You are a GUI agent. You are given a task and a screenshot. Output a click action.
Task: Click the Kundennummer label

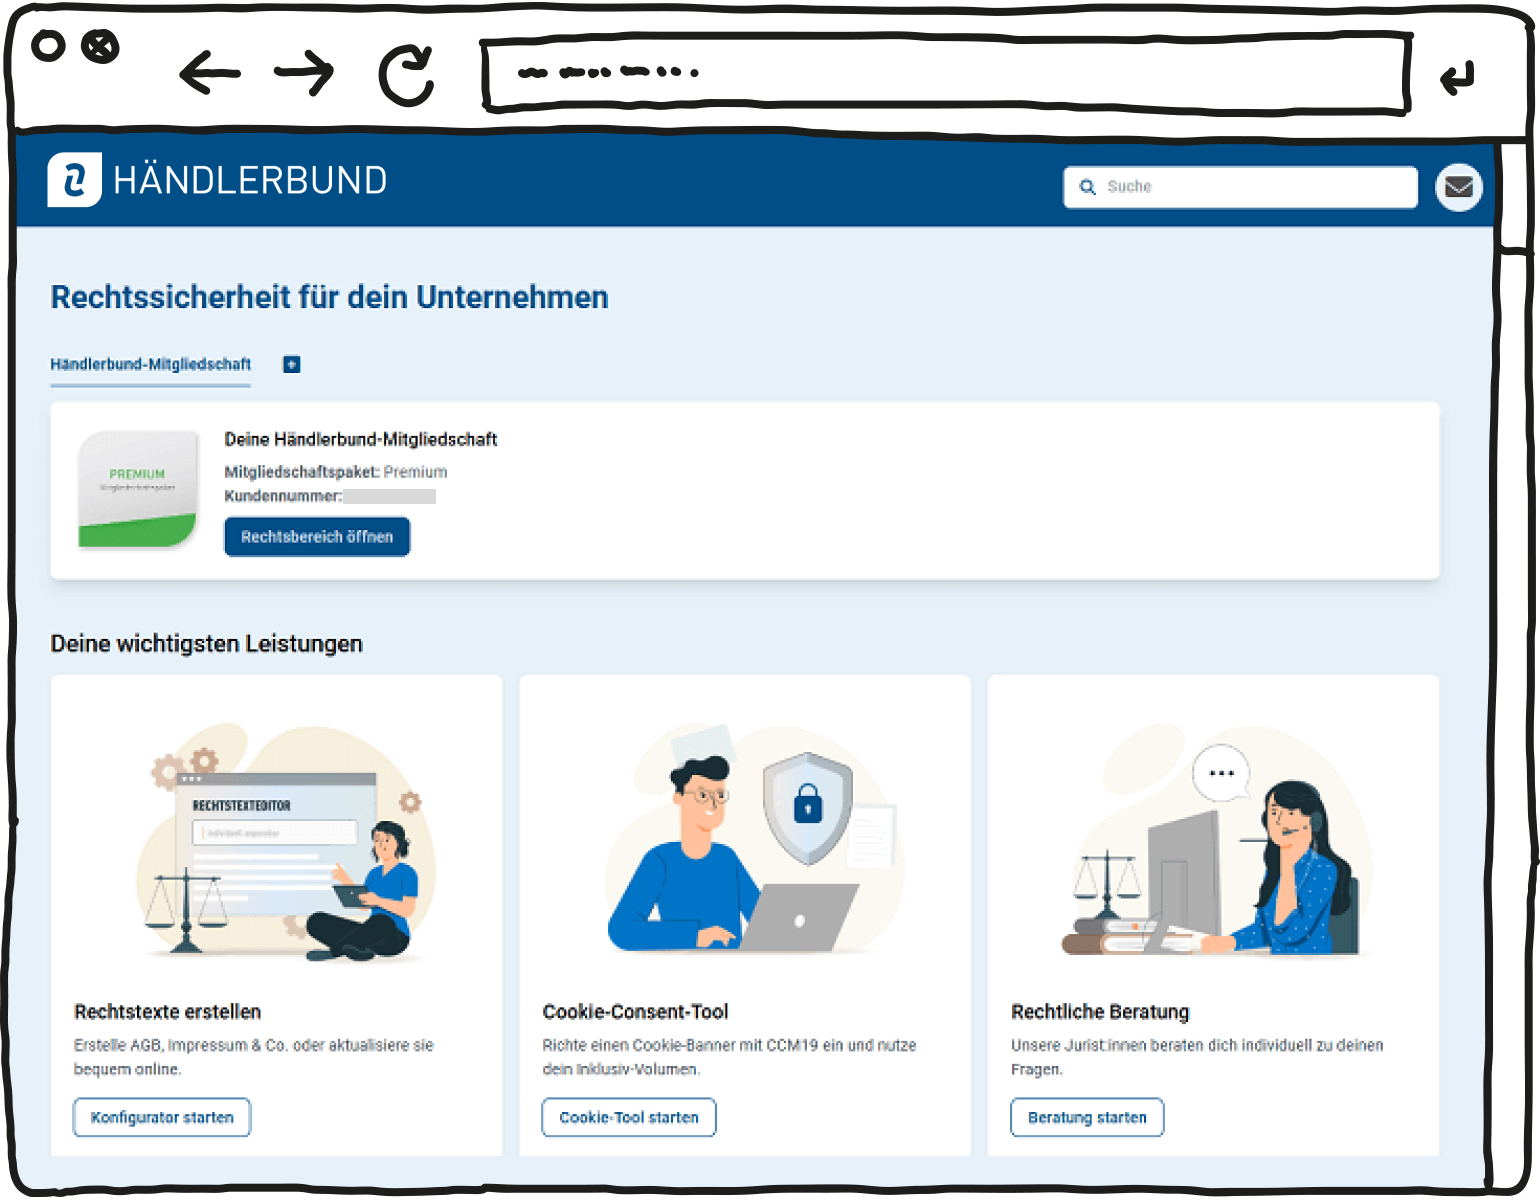pyautogui.click(x=283, y=496)
